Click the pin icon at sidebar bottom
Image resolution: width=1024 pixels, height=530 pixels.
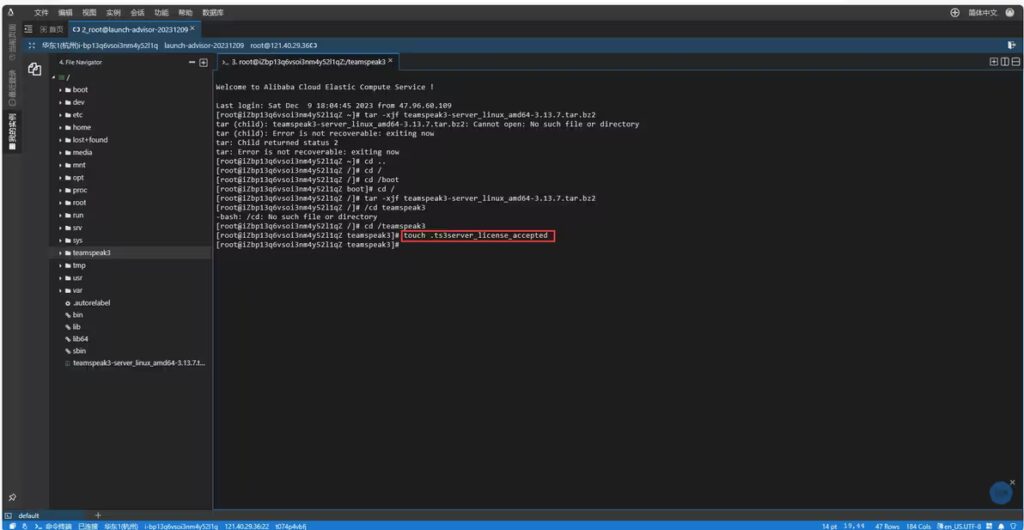click(12, 497)
